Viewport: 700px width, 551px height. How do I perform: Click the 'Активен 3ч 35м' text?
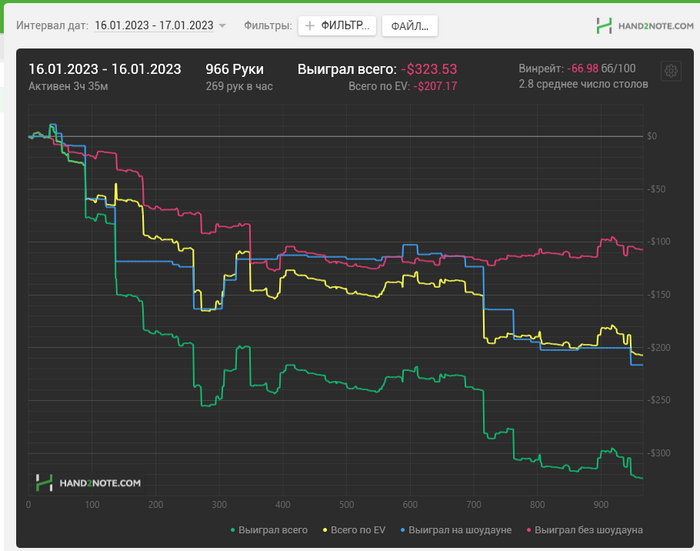coord(68,86)
